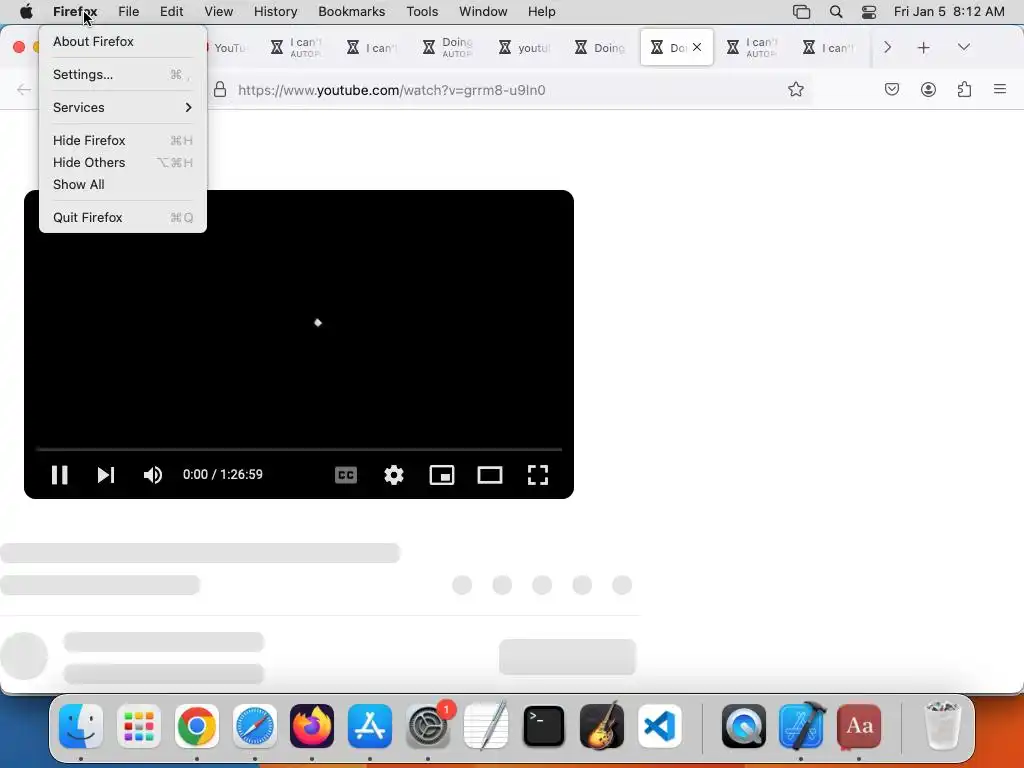Screen dimensions: 1024x768
Task: Open Launchpad from the Dock
Action: pyautogui.click(x=138, y=726)
